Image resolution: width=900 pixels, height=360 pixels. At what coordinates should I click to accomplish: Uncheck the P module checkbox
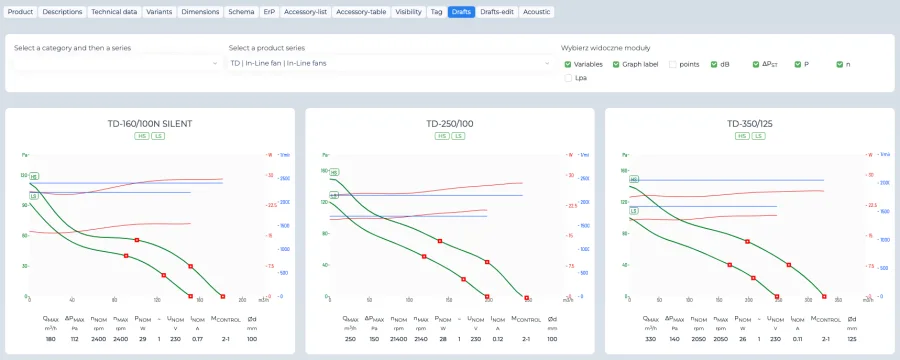(x=798, y=64)
